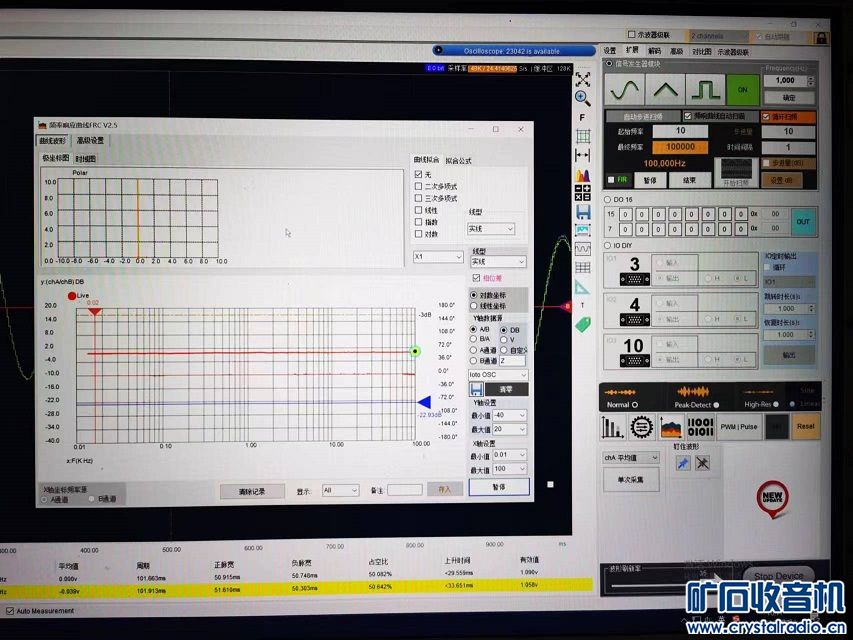
Task: Switch to the 高级设置 tab in FRC window
Action: [x=90, y=140]
